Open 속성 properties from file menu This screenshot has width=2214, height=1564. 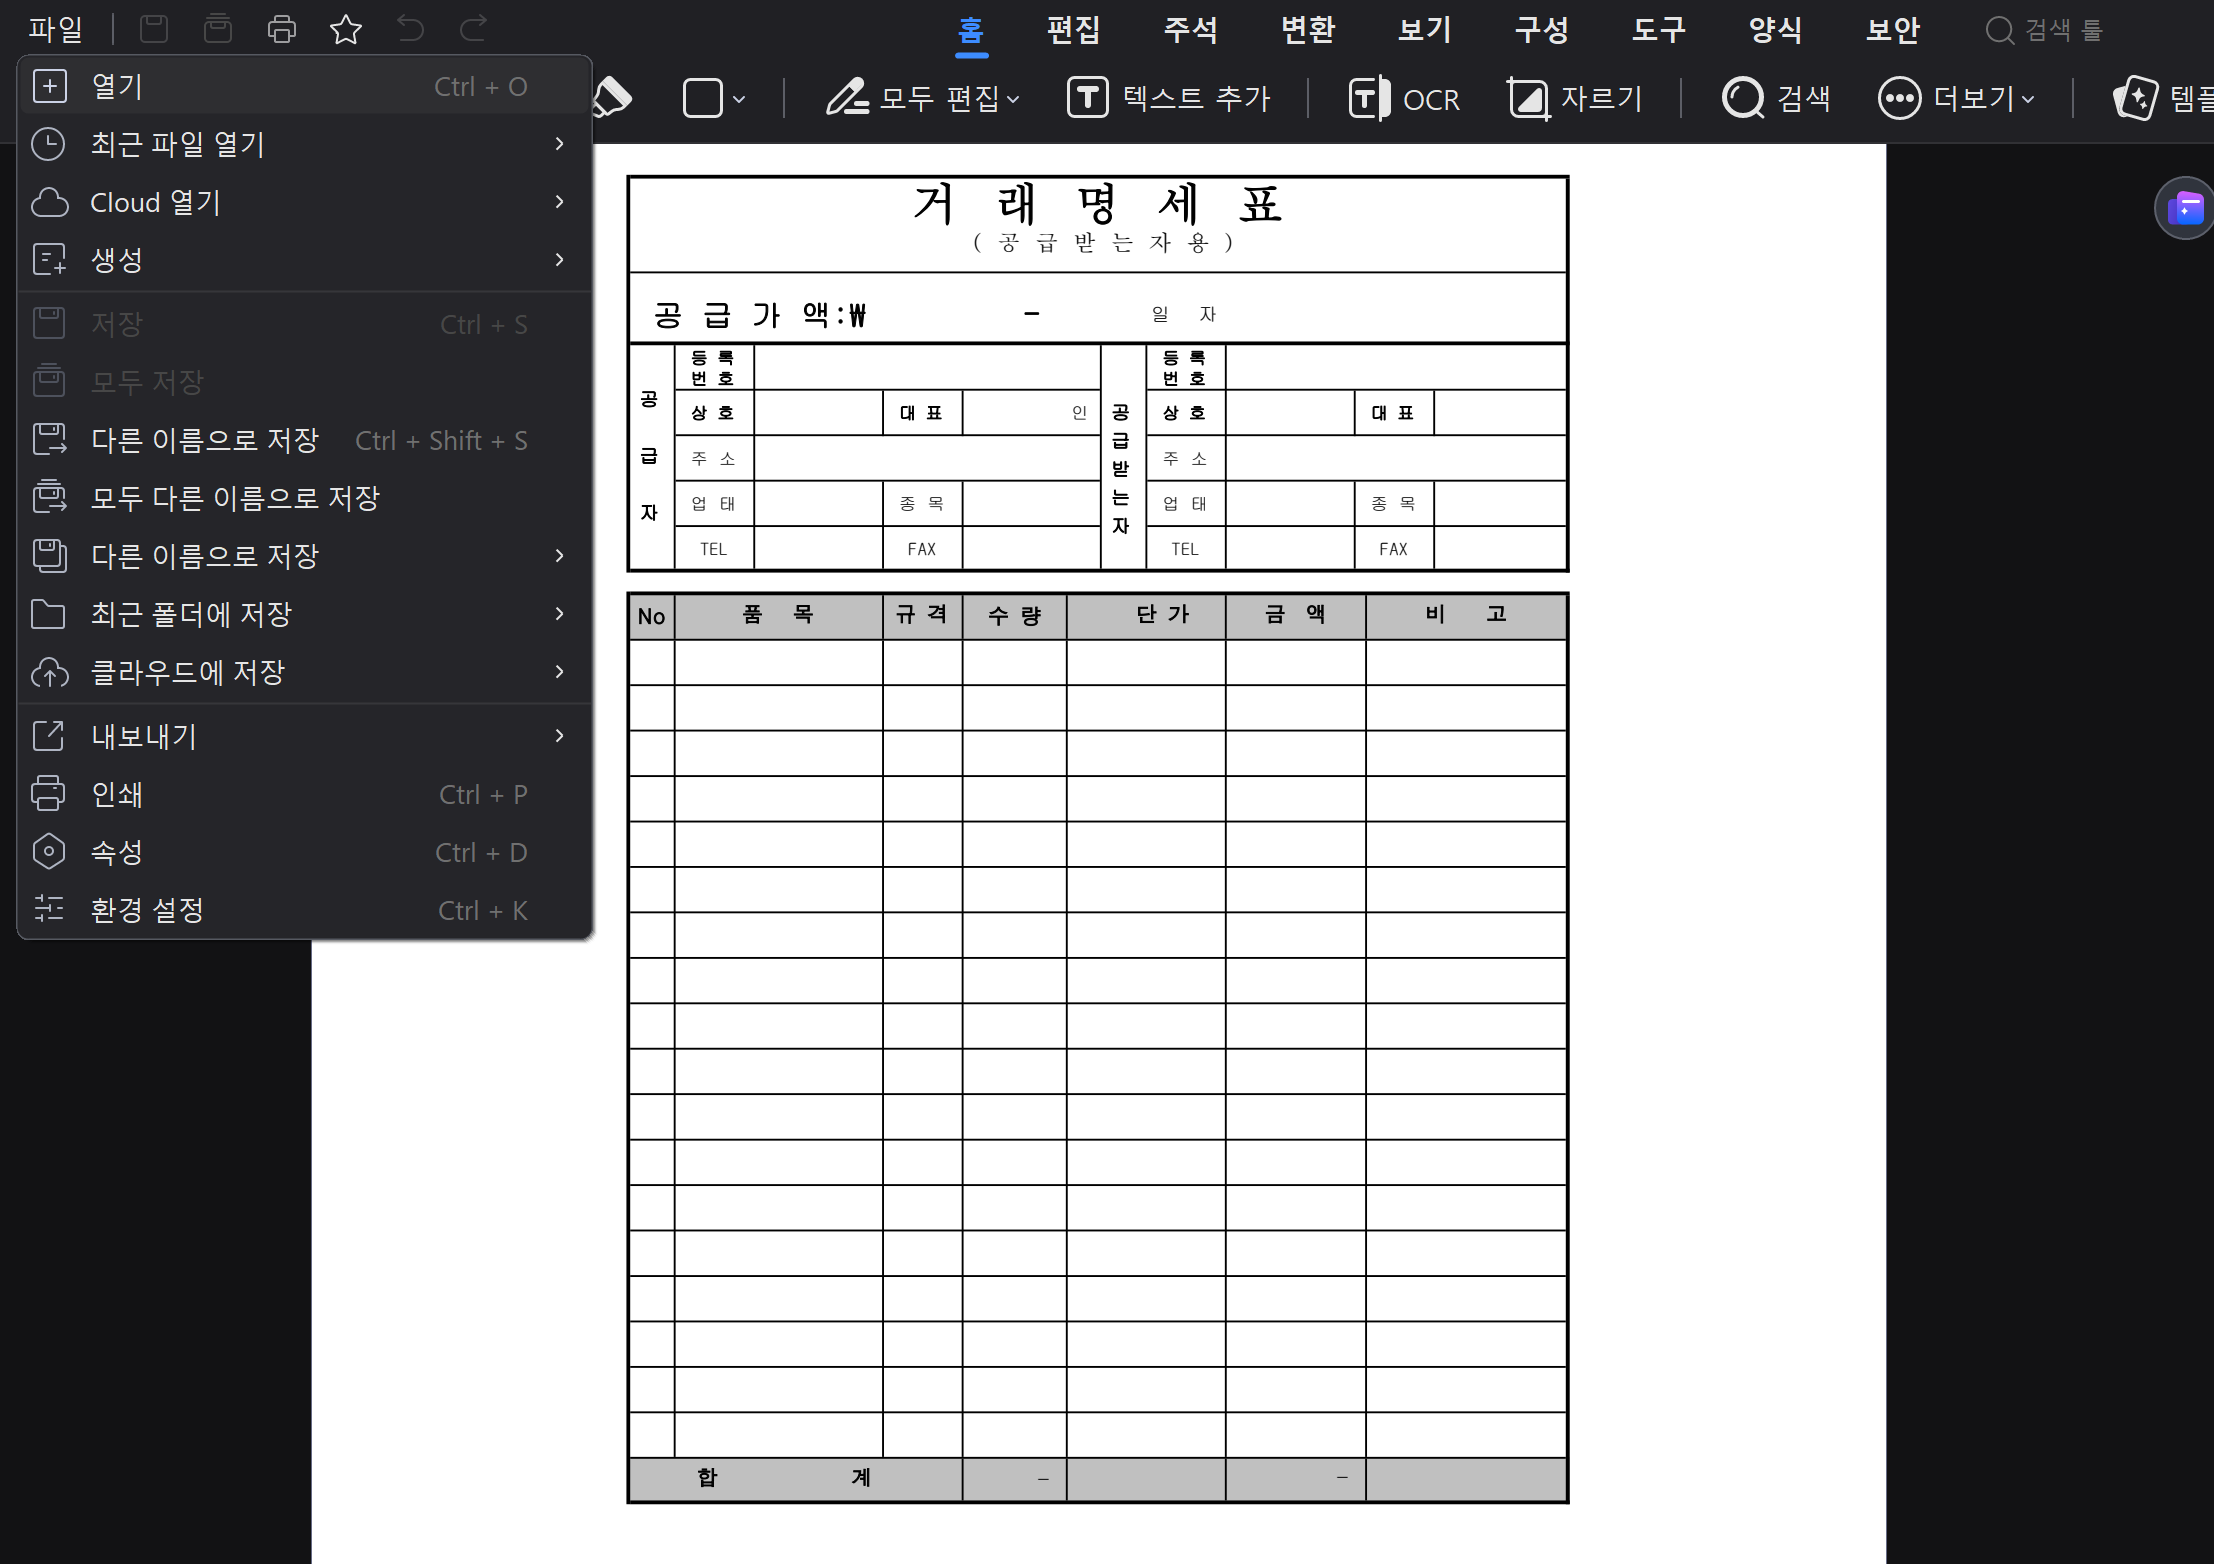pos(305,852)
